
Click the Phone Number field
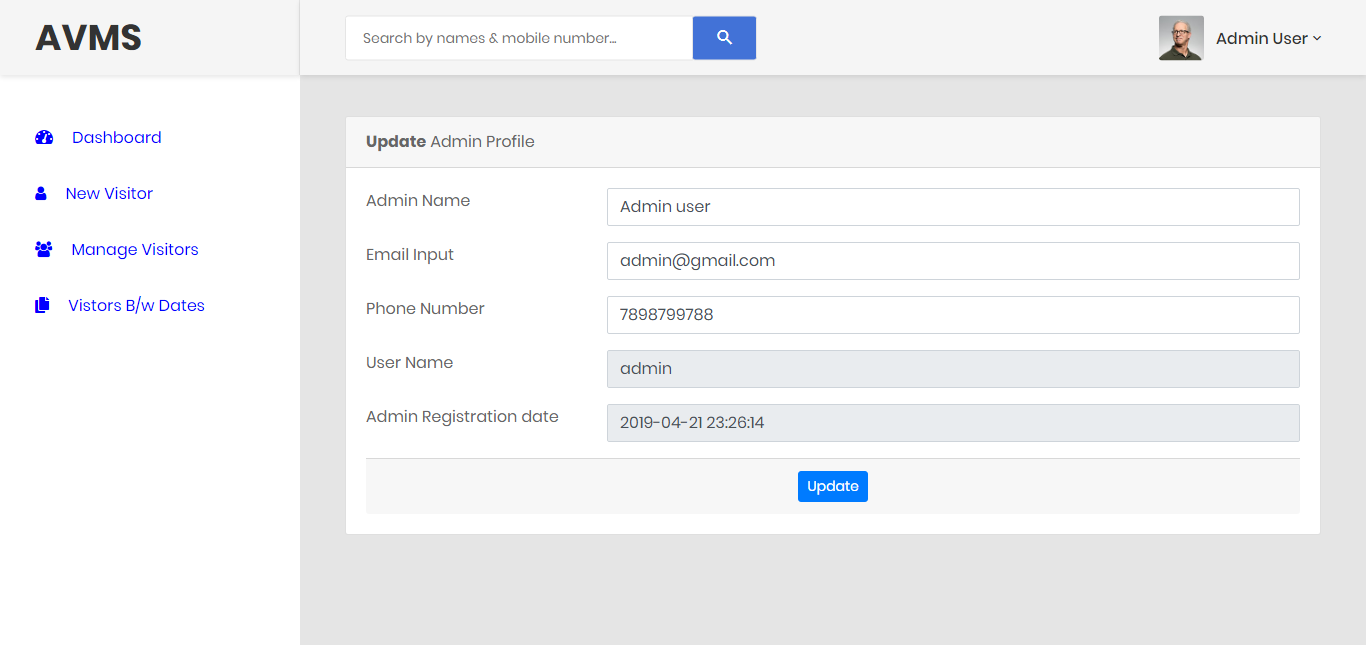[953, 314]
